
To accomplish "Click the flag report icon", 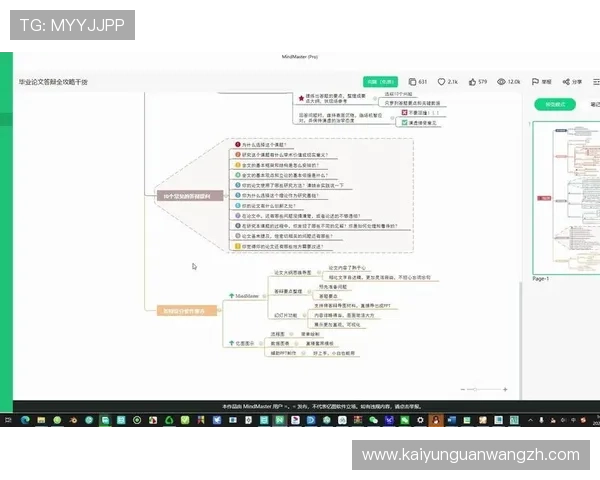I will click(534, 81).
